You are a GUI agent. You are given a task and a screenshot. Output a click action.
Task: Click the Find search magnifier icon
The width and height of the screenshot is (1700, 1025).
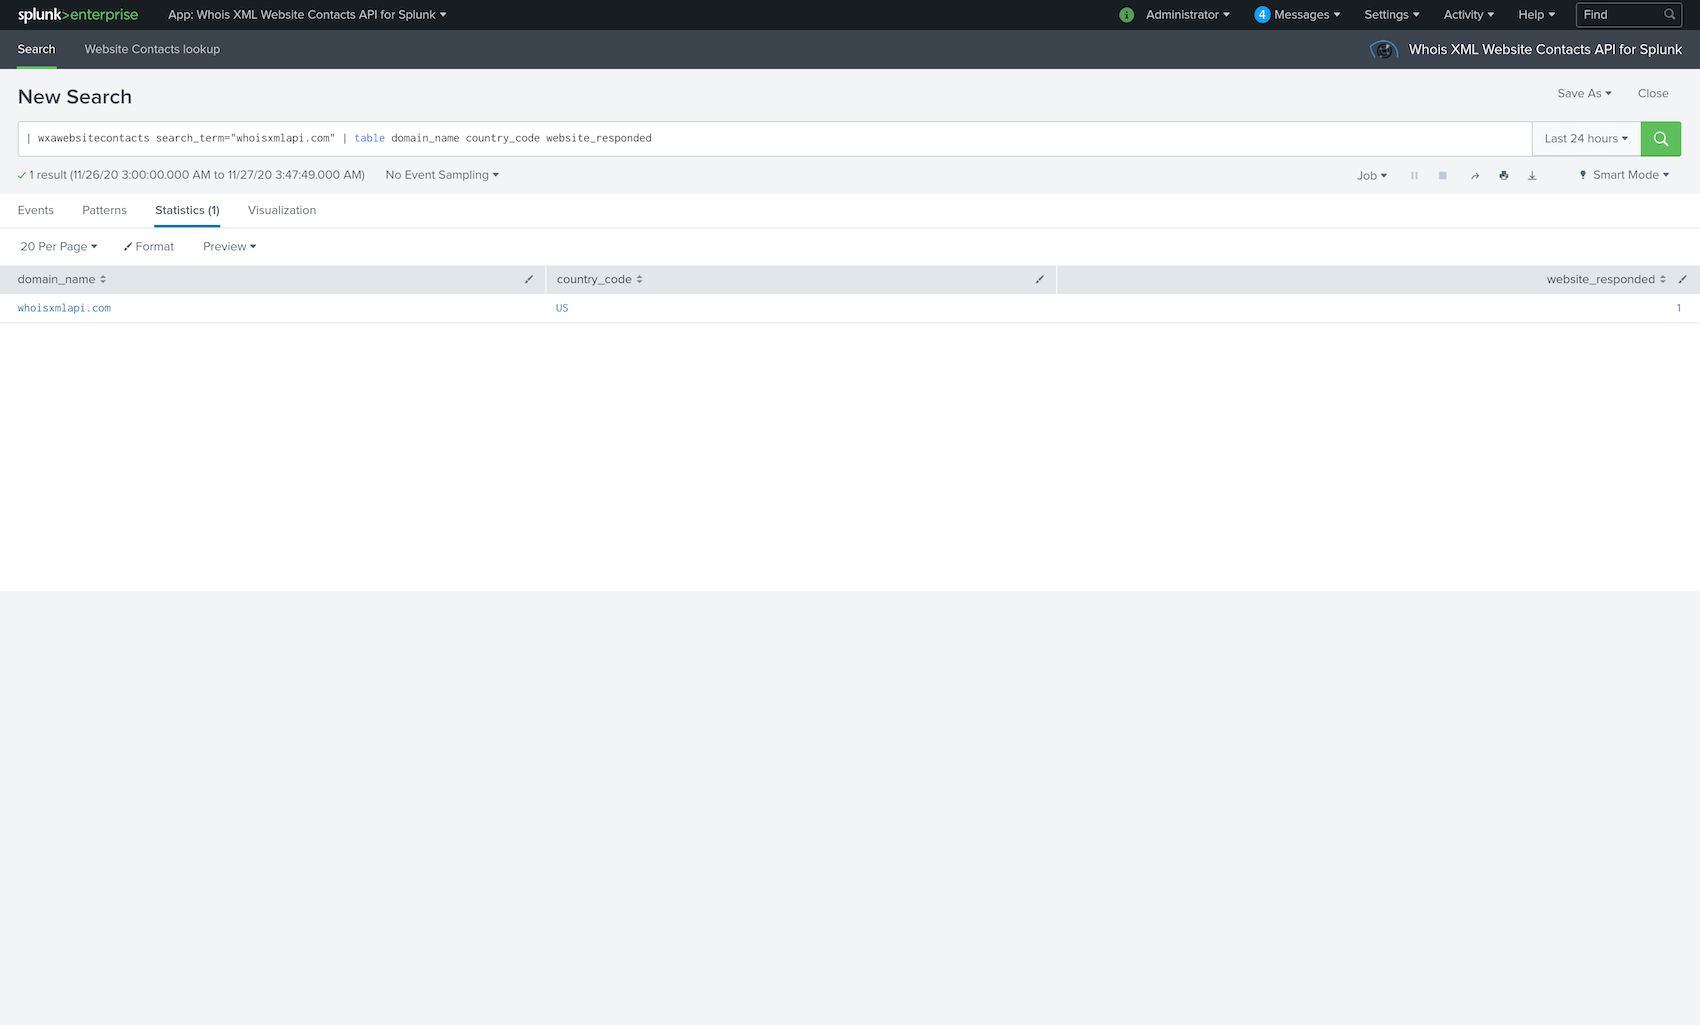1669,15
